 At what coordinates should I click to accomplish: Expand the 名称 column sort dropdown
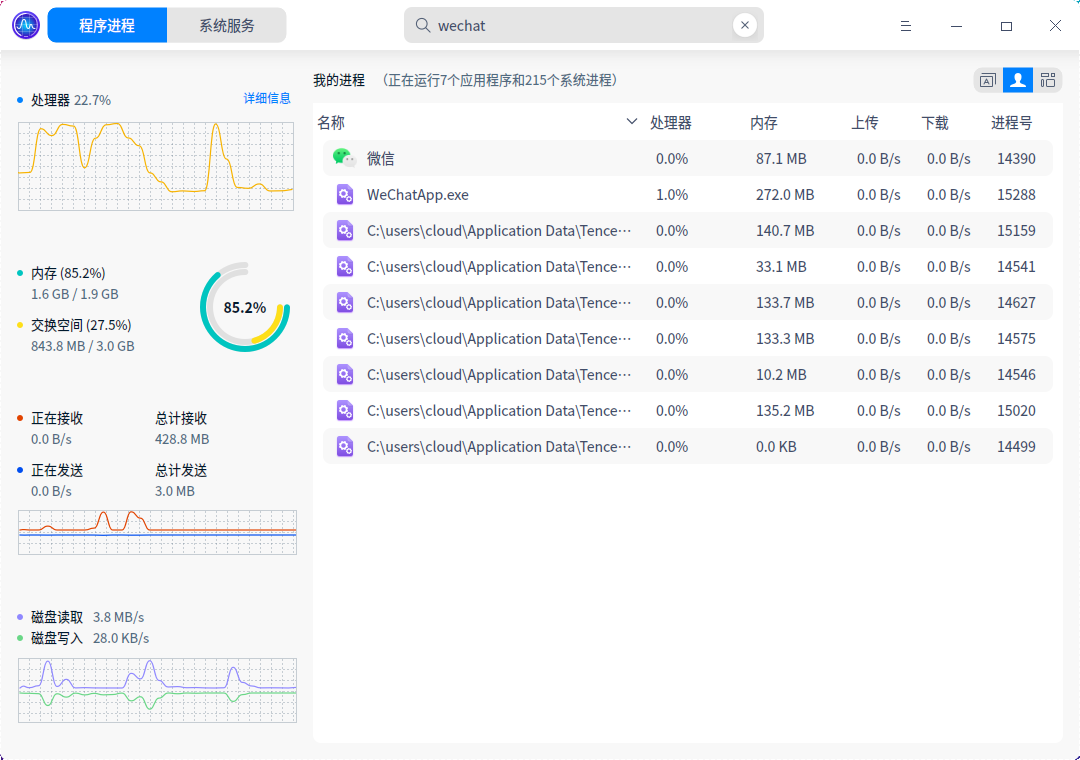pyautogui.click(x=631, y=121)
